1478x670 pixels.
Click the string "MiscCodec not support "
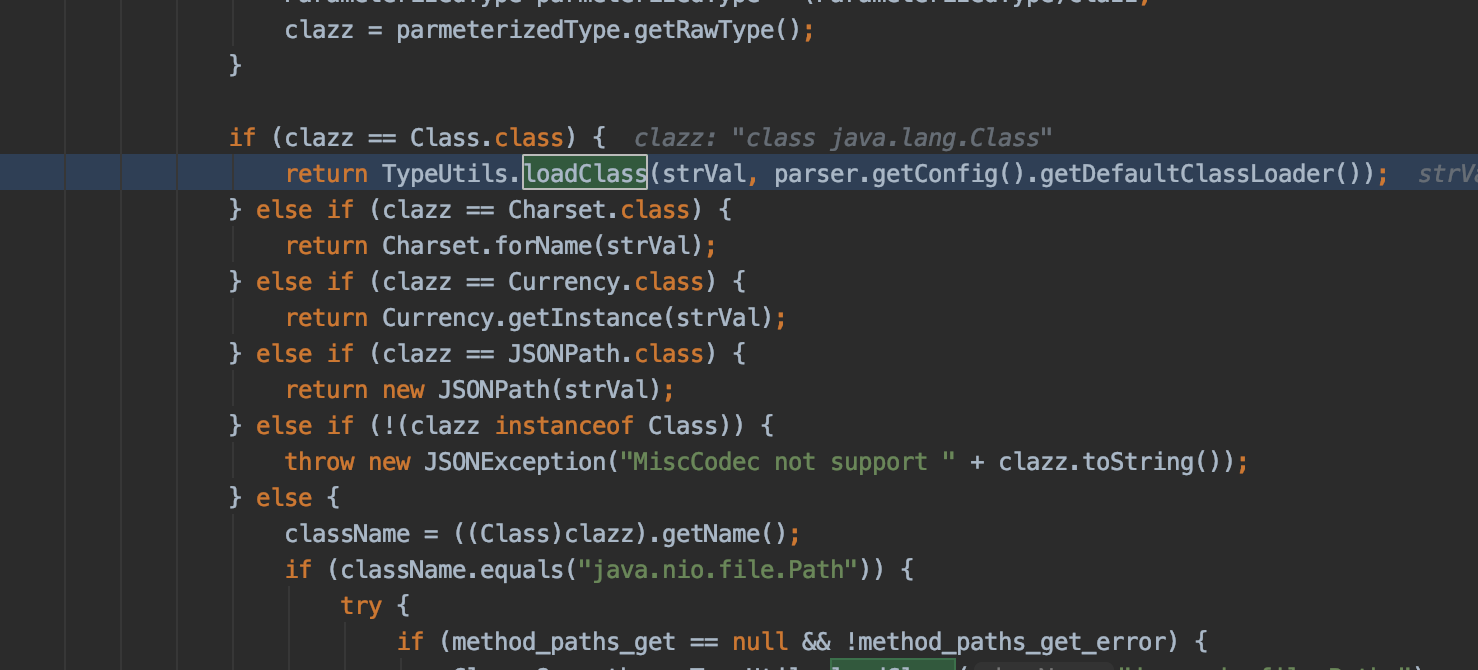click(x=787, y=462)
